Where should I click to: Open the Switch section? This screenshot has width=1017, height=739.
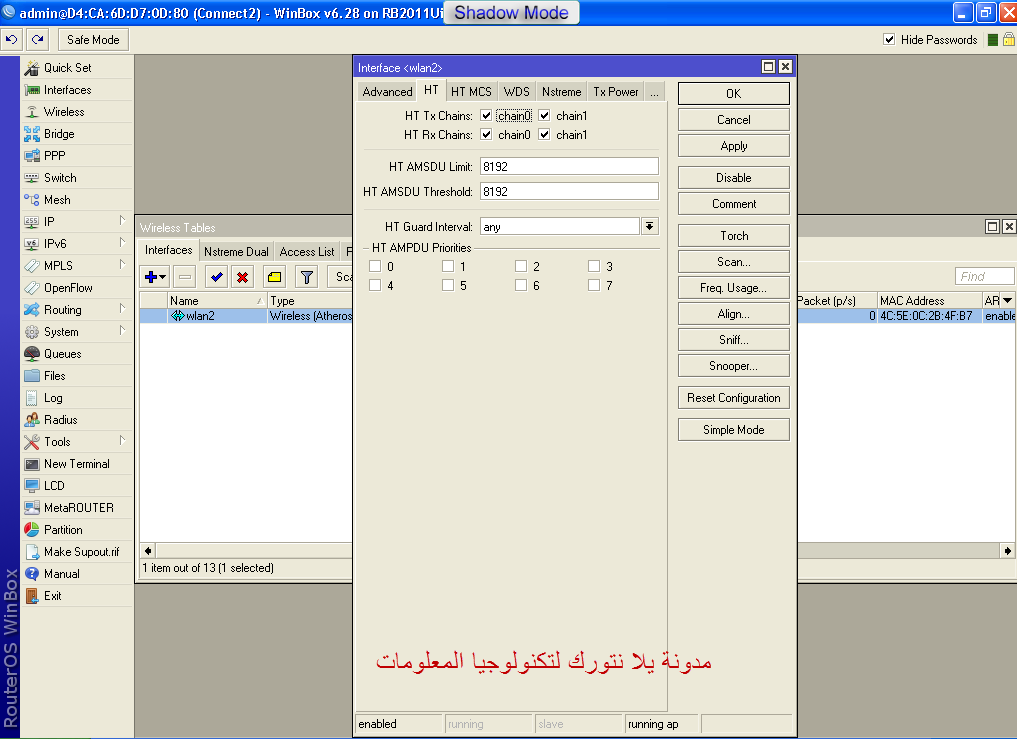60,178
